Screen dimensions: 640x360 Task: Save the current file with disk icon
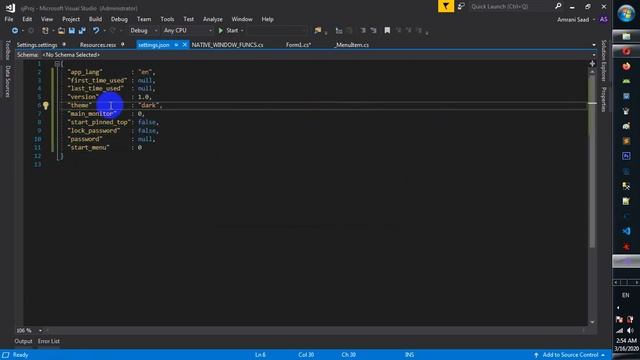72,31
